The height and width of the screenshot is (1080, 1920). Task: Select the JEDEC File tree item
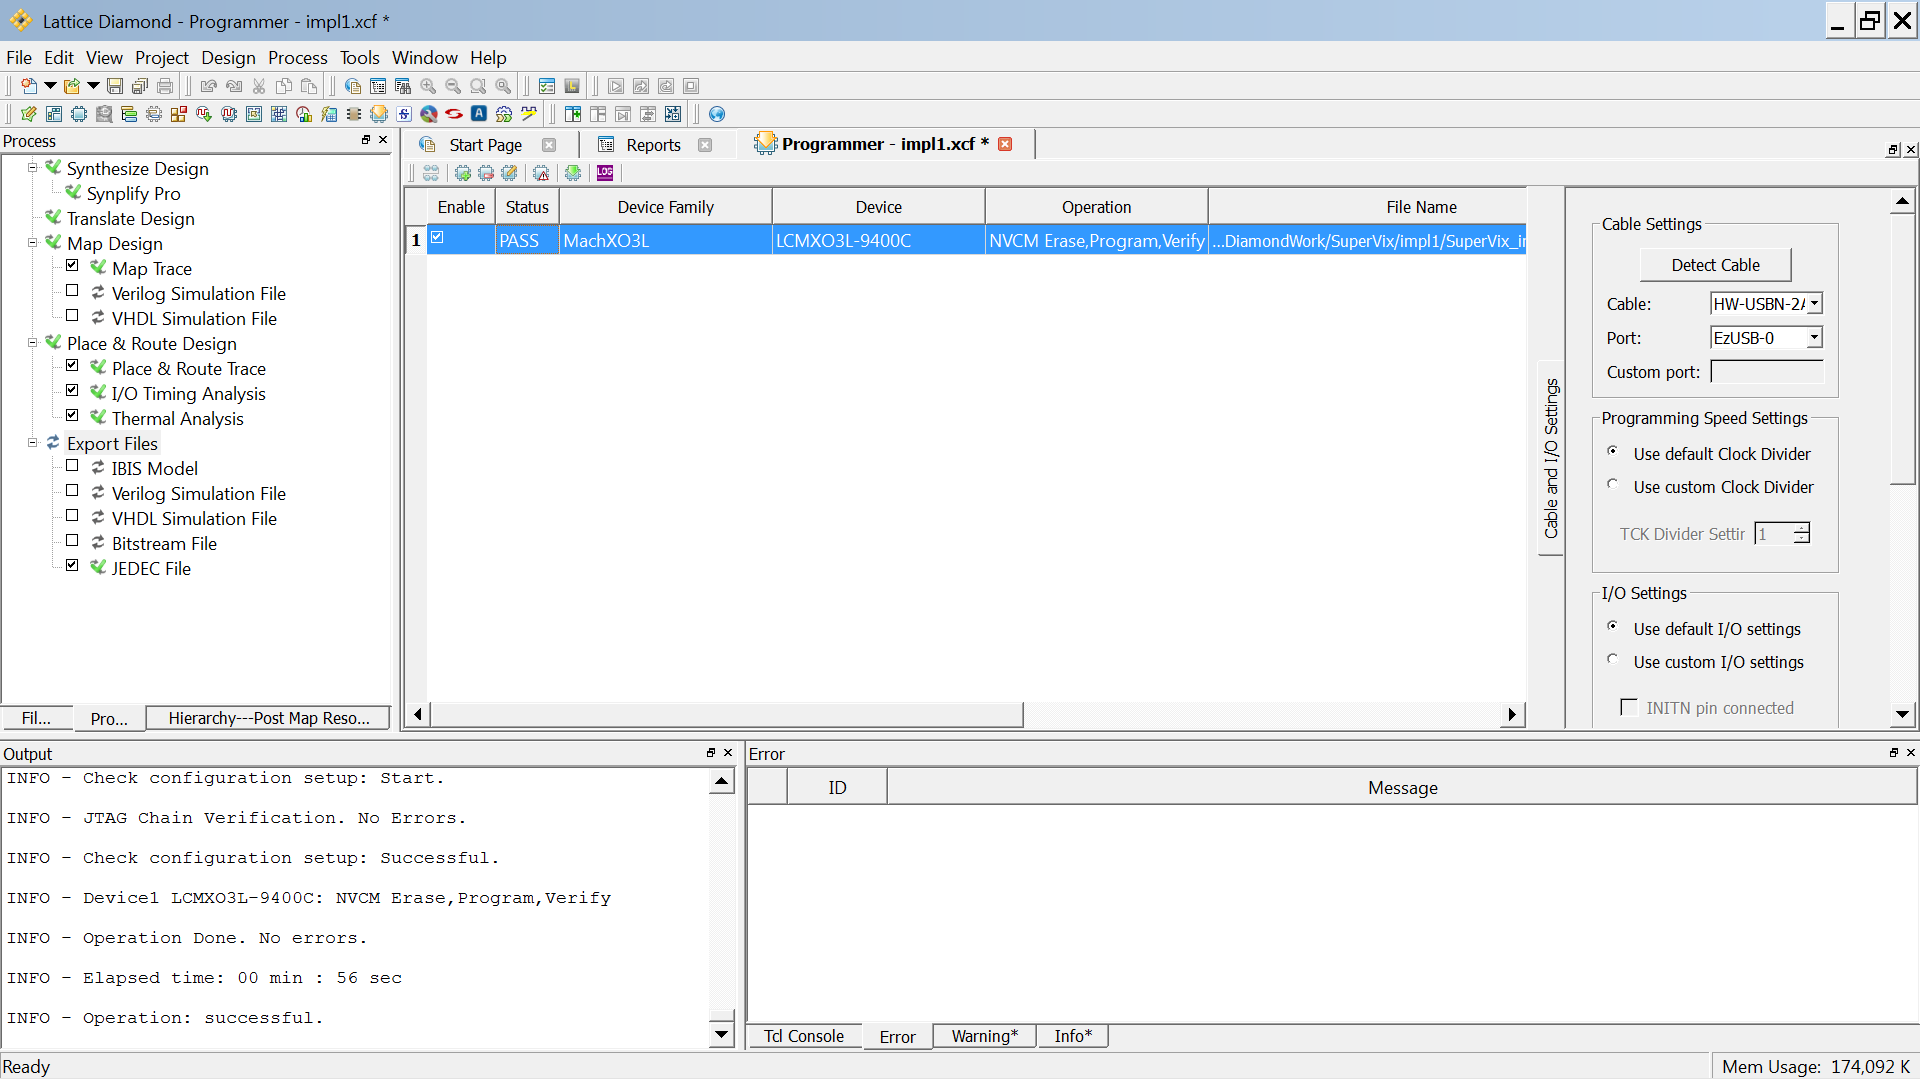[151, 568]
